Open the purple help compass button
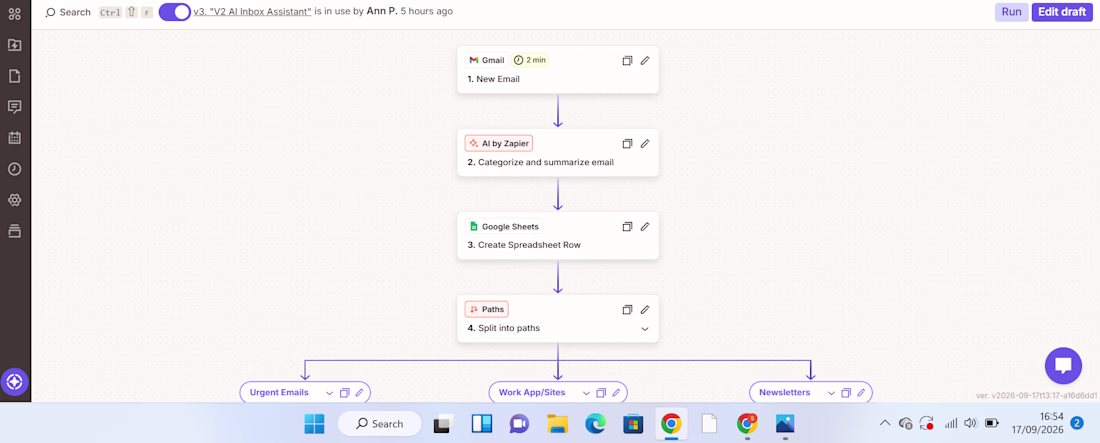This screenshot has height=443, width=1100. [15, 383]
